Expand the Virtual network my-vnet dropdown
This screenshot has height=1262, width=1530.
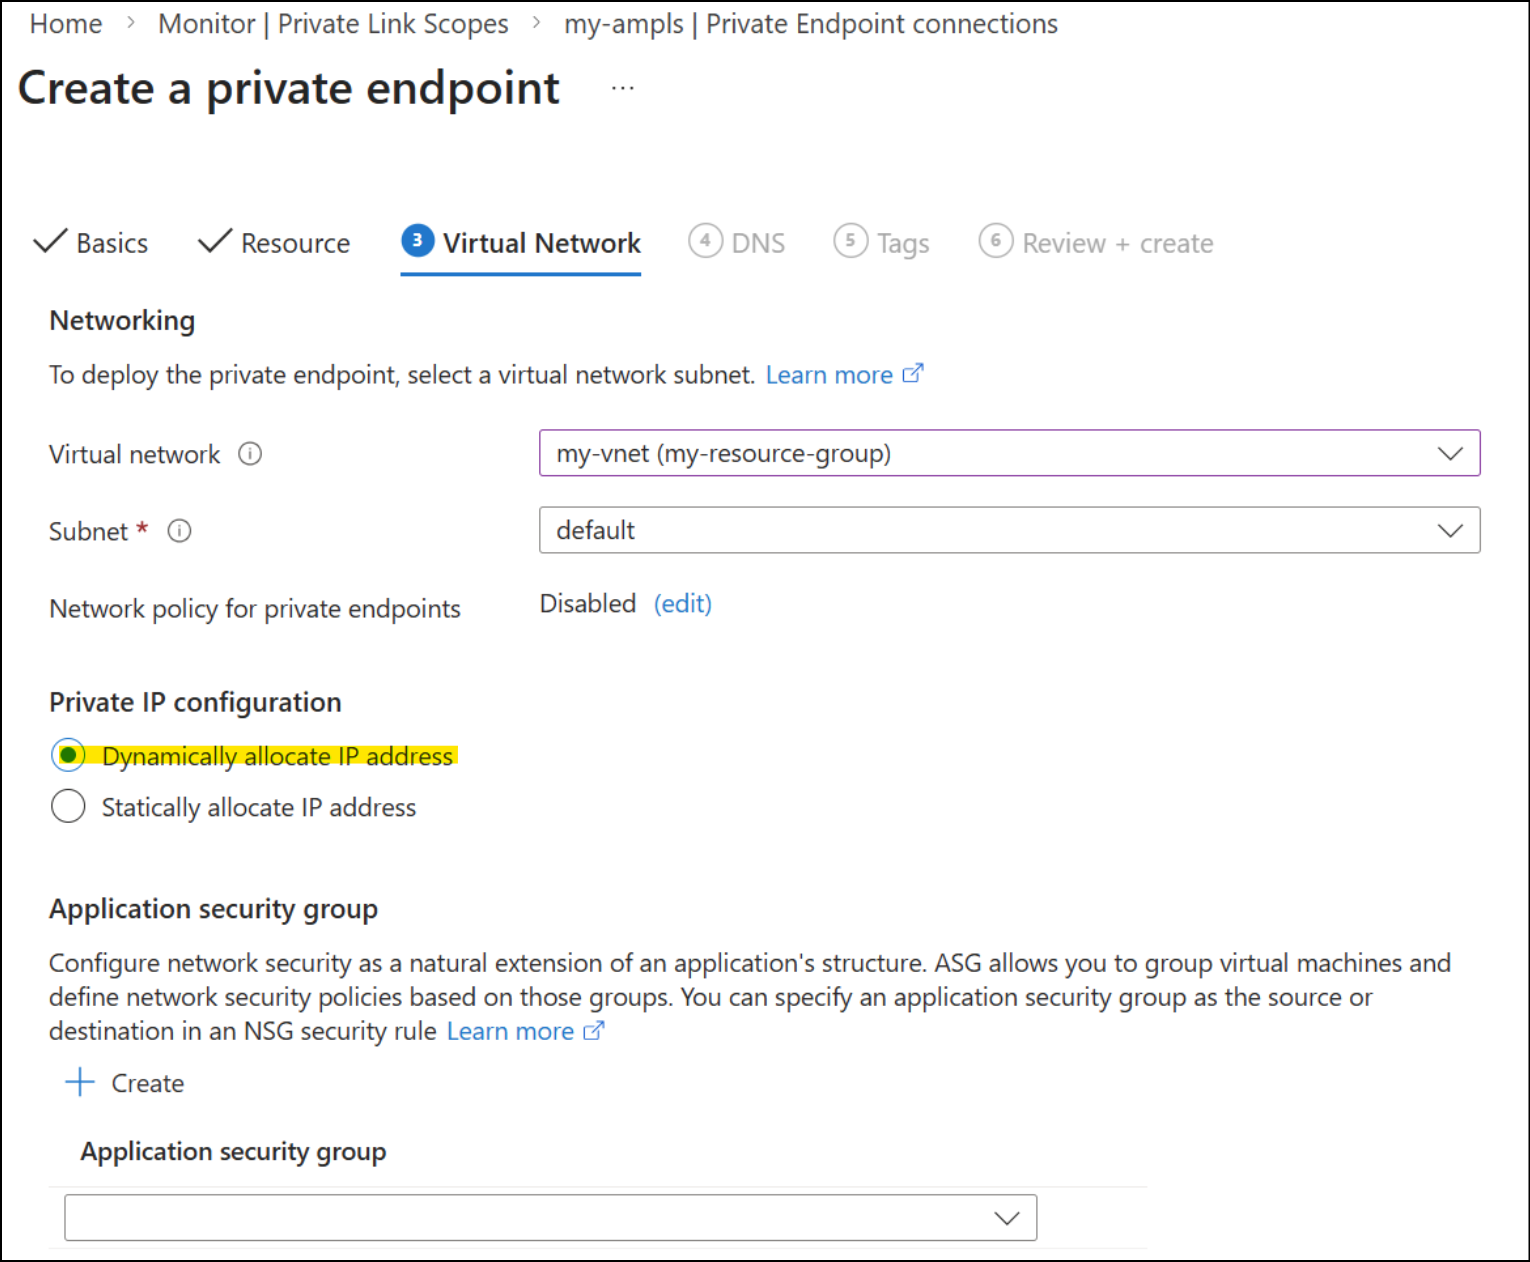pyautogui.click(x=1009, y=453)
